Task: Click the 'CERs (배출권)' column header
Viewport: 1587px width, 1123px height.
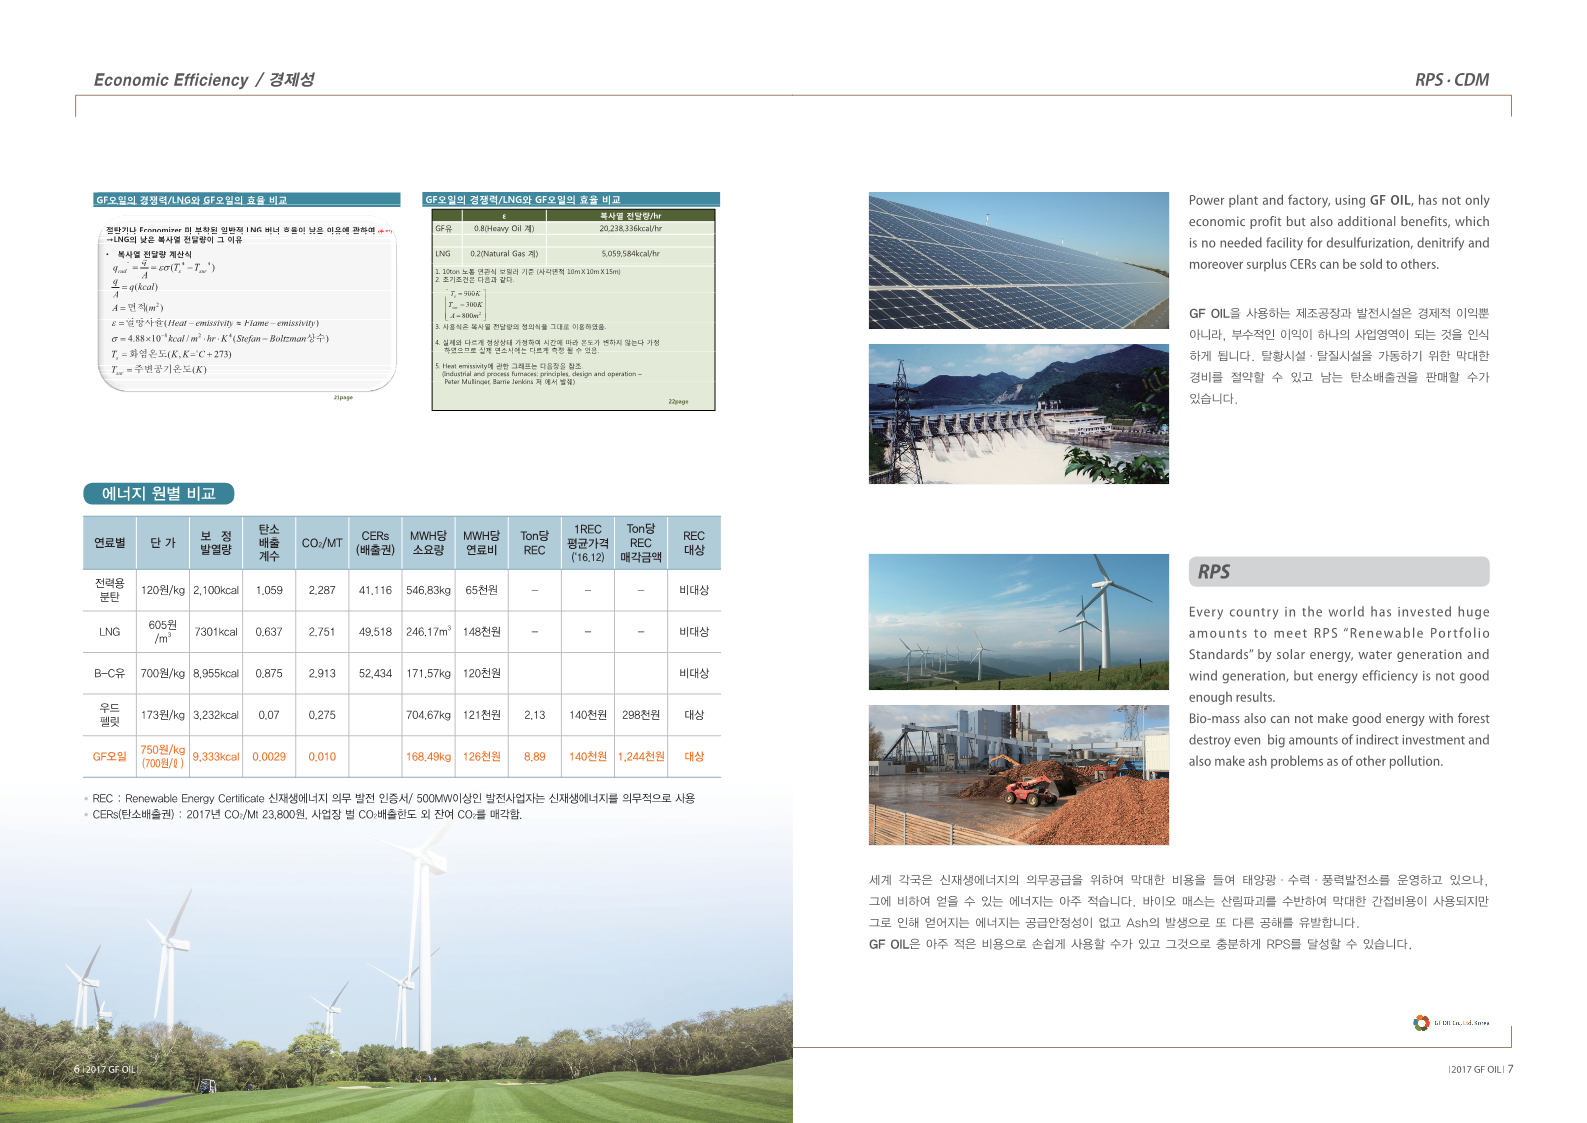Action: [375, 543]
